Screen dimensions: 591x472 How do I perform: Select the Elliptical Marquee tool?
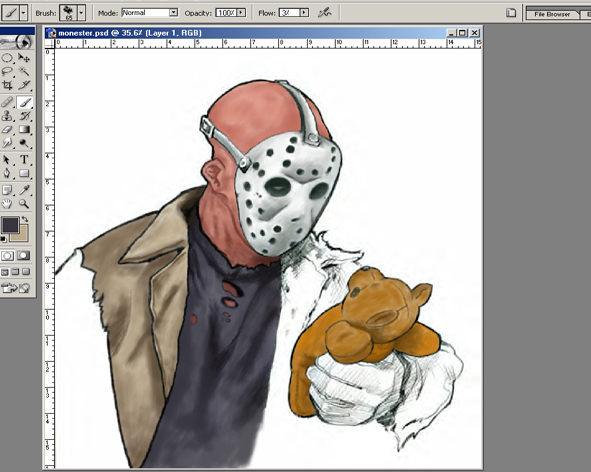8,58
